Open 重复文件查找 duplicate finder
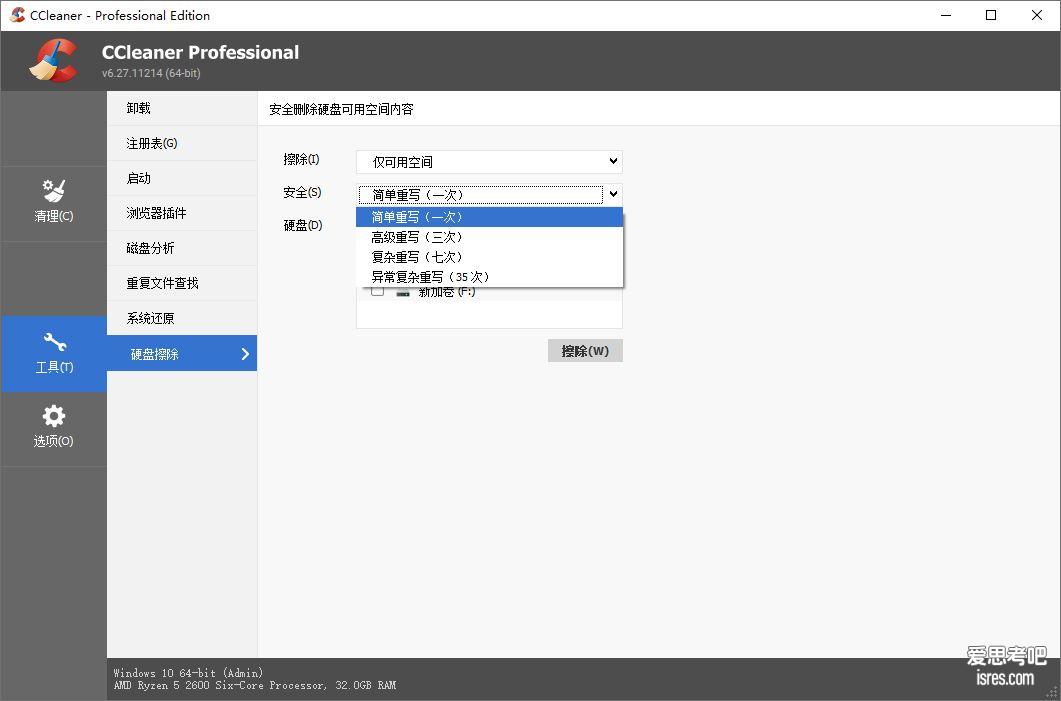Image resolution: width=1061 pixels, height=701 pixels. pyautogui.click(x=182, y=284)
